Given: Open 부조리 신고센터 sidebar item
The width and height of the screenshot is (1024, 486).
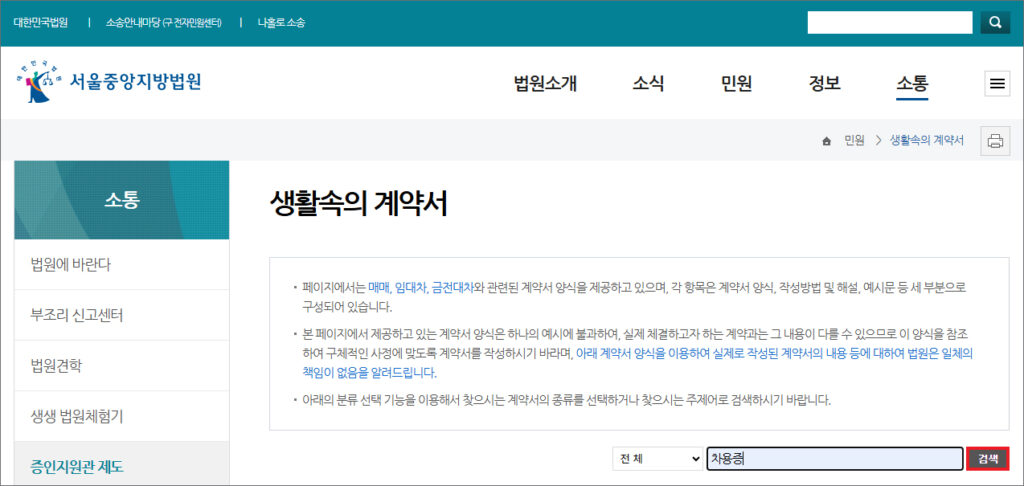Looking at the screenshot, I should (x=76, y=315).
